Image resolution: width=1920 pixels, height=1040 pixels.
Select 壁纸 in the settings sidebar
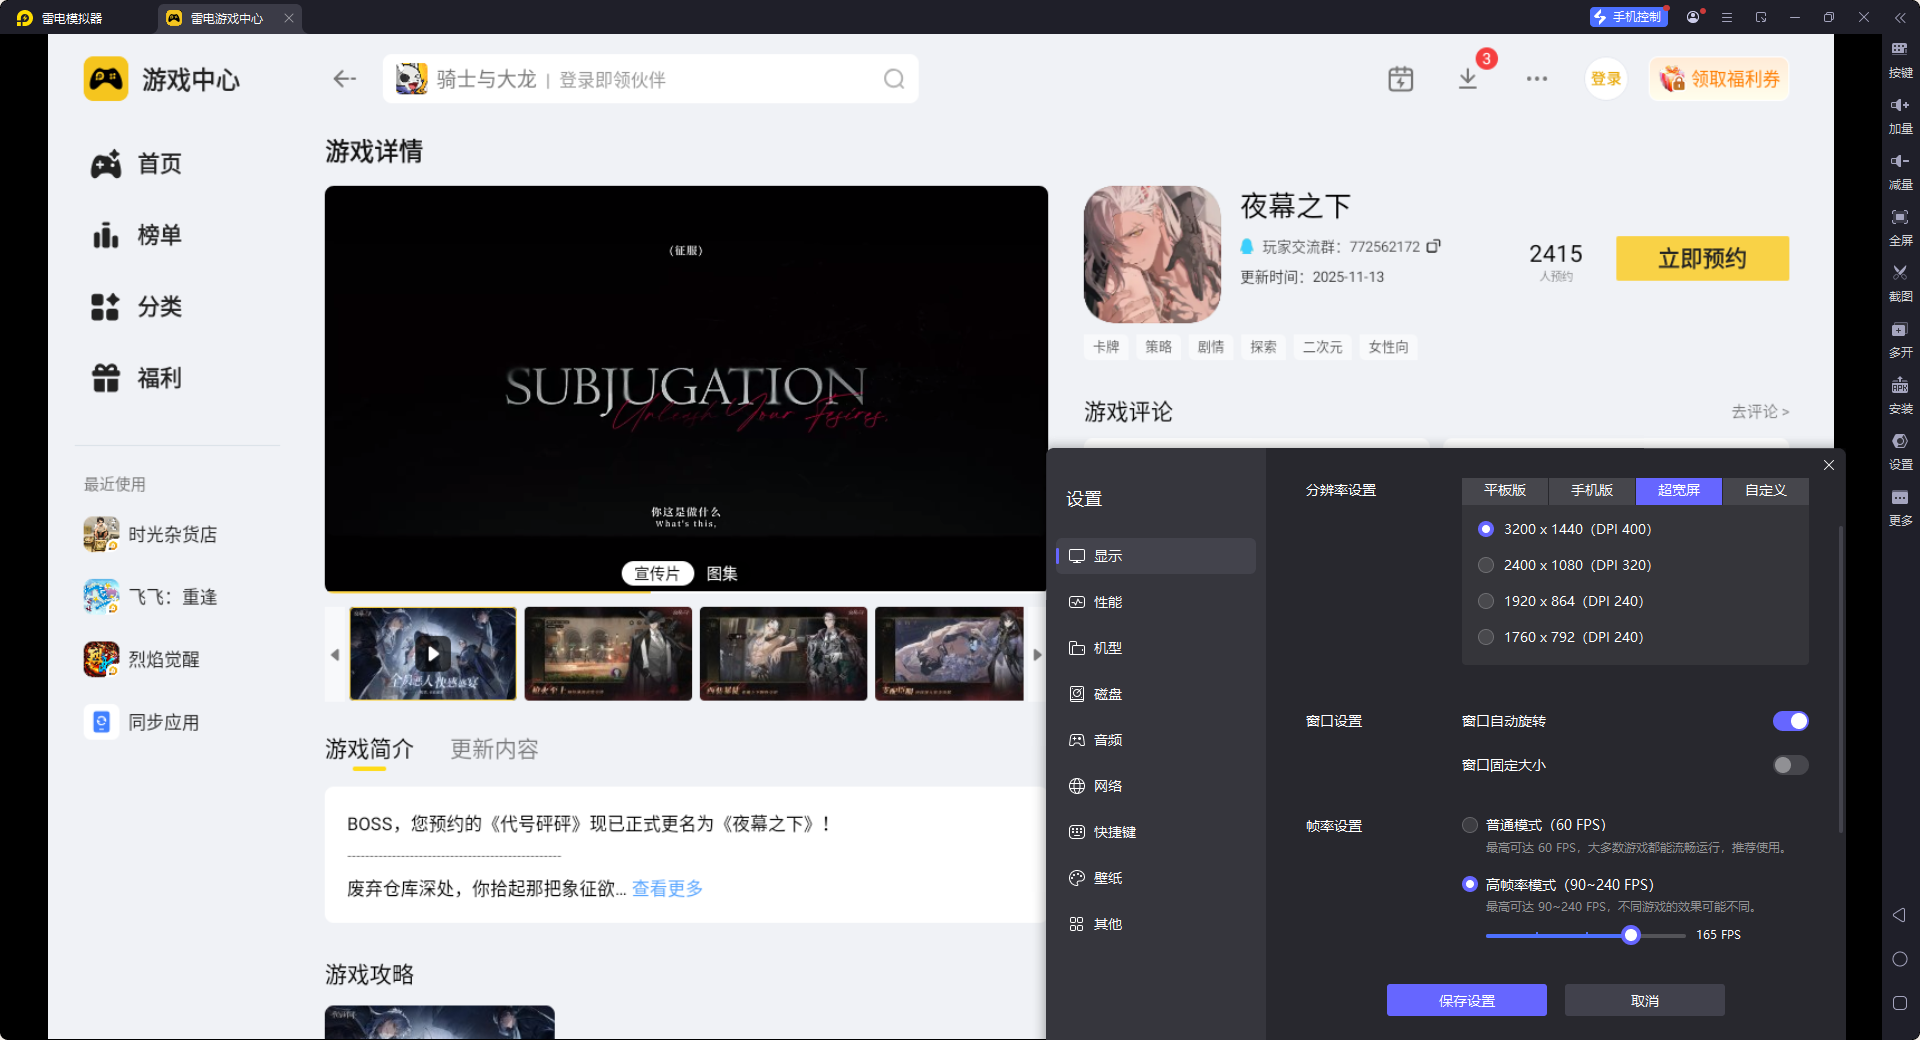click(x=1110, y=877)
